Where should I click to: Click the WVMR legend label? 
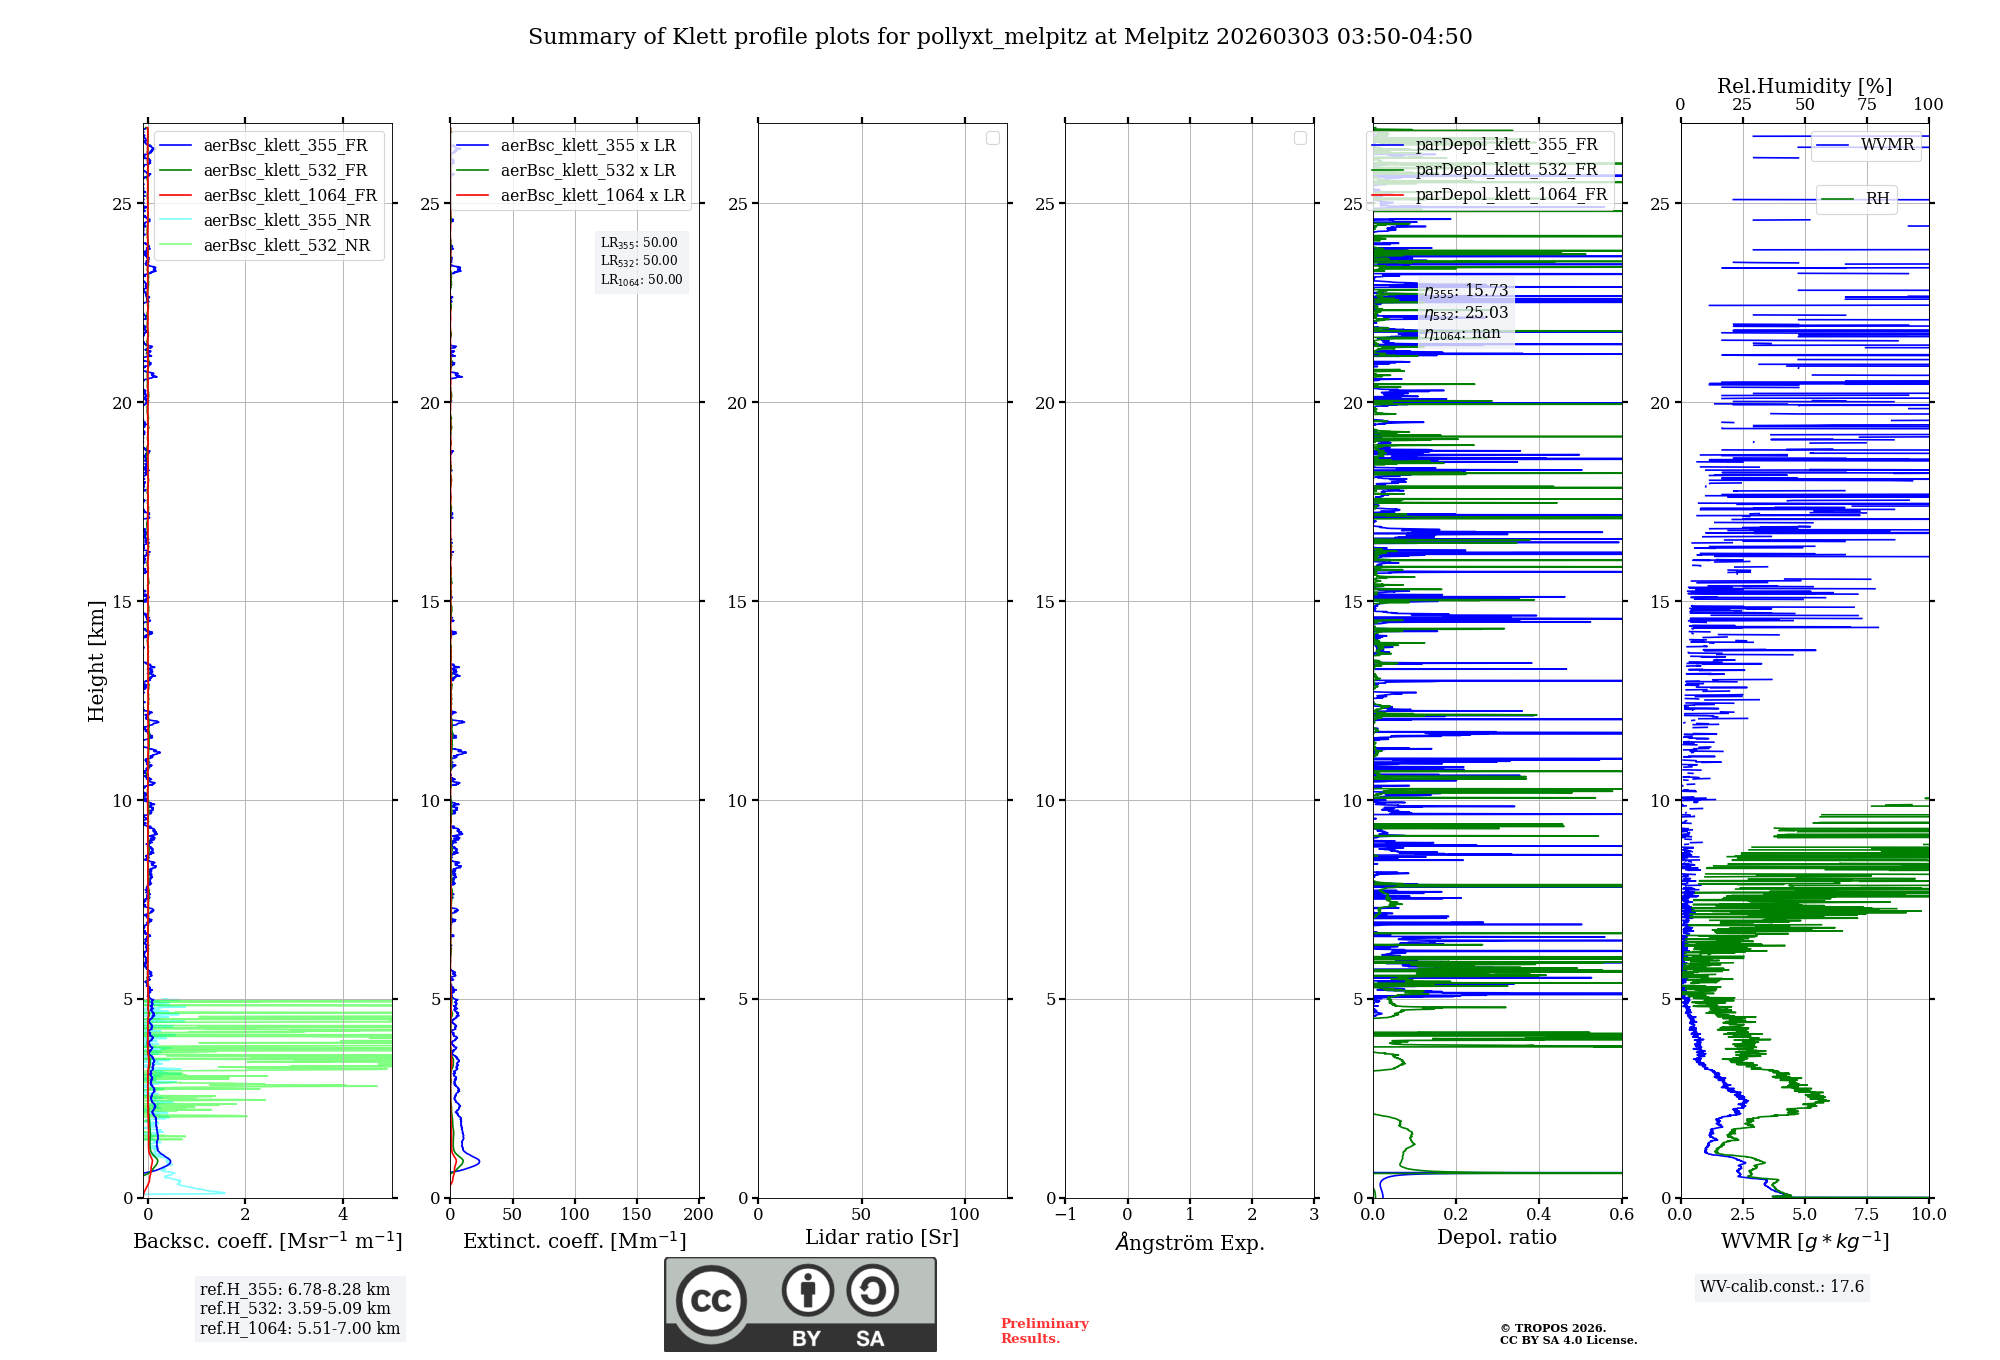click(1887, 145)
